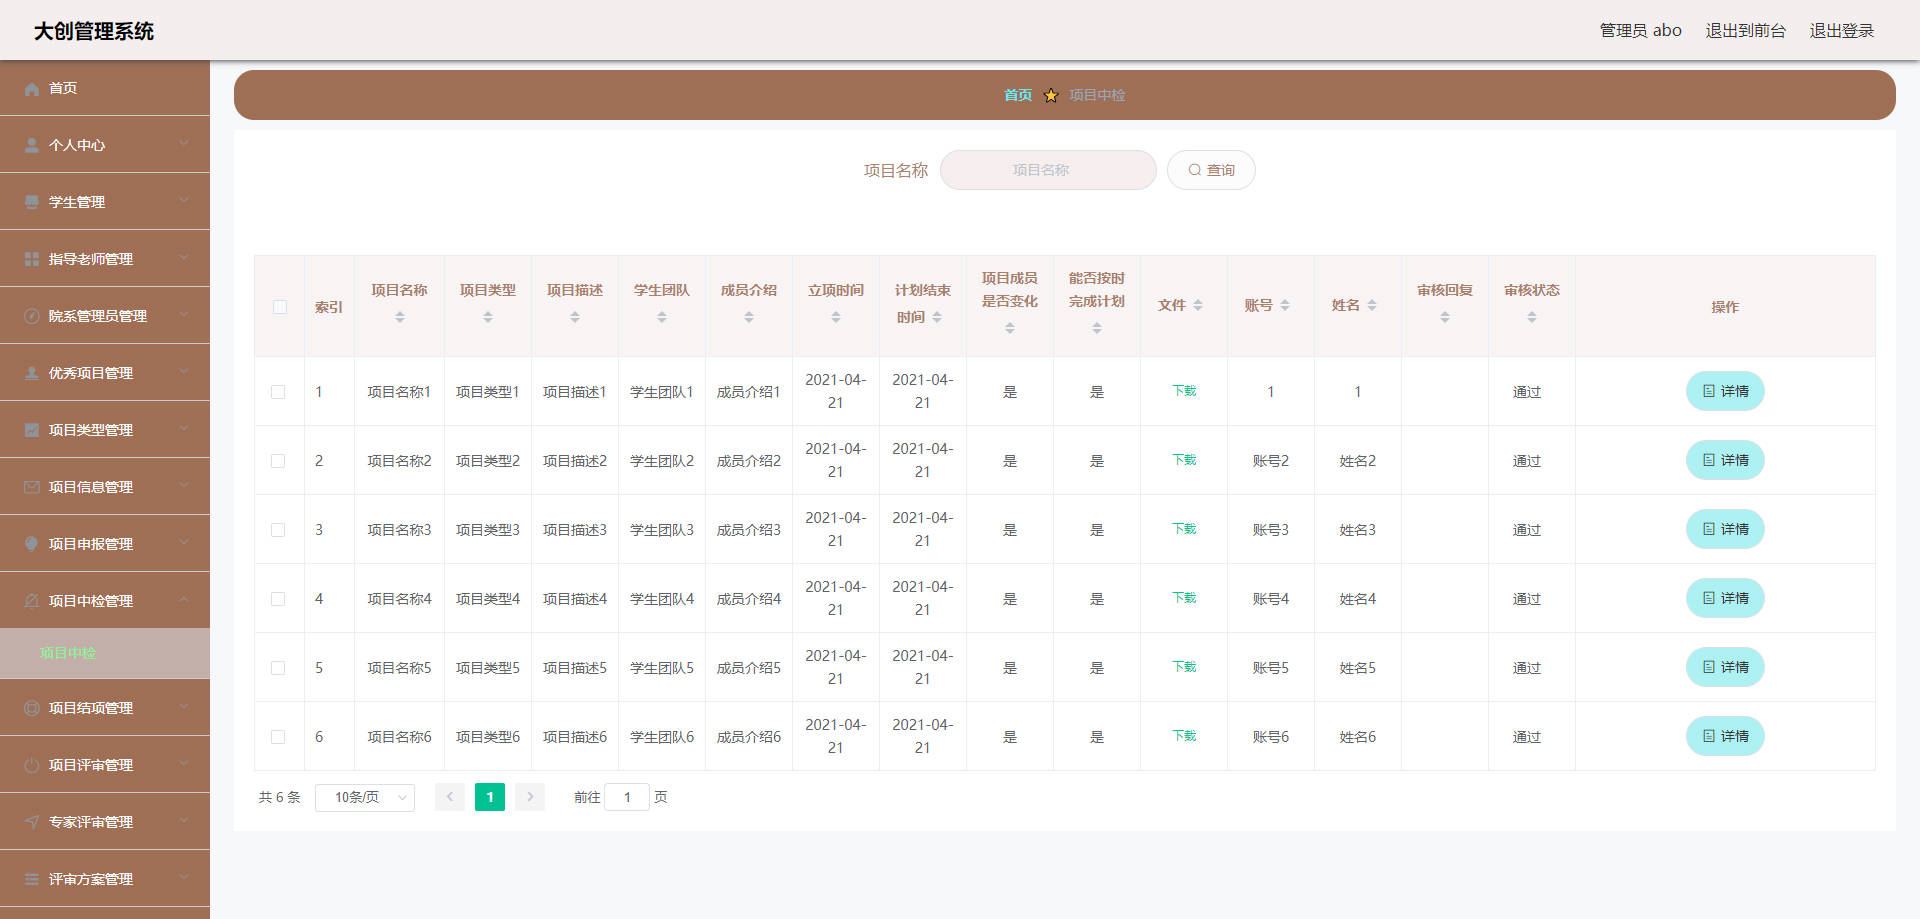1920x919 pixels.
Task: Collapse 项目中检管理 menu chevron
Action: (x=184, y=601)
